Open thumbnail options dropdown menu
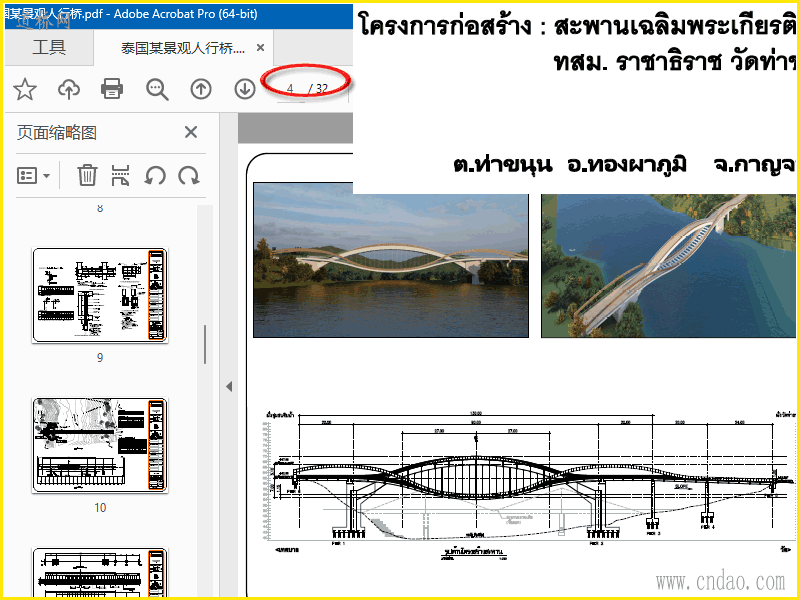The height and width of the screenshot is (600, 800). 34,176
